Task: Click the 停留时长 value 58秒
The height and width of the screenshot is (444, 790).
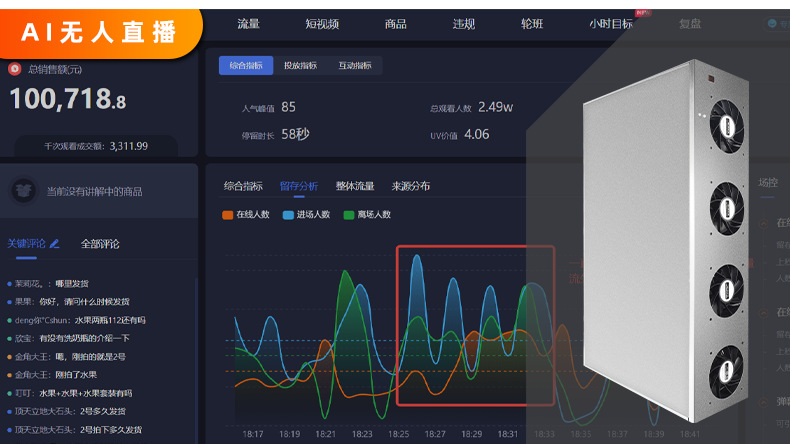Action: coord(295,135)
